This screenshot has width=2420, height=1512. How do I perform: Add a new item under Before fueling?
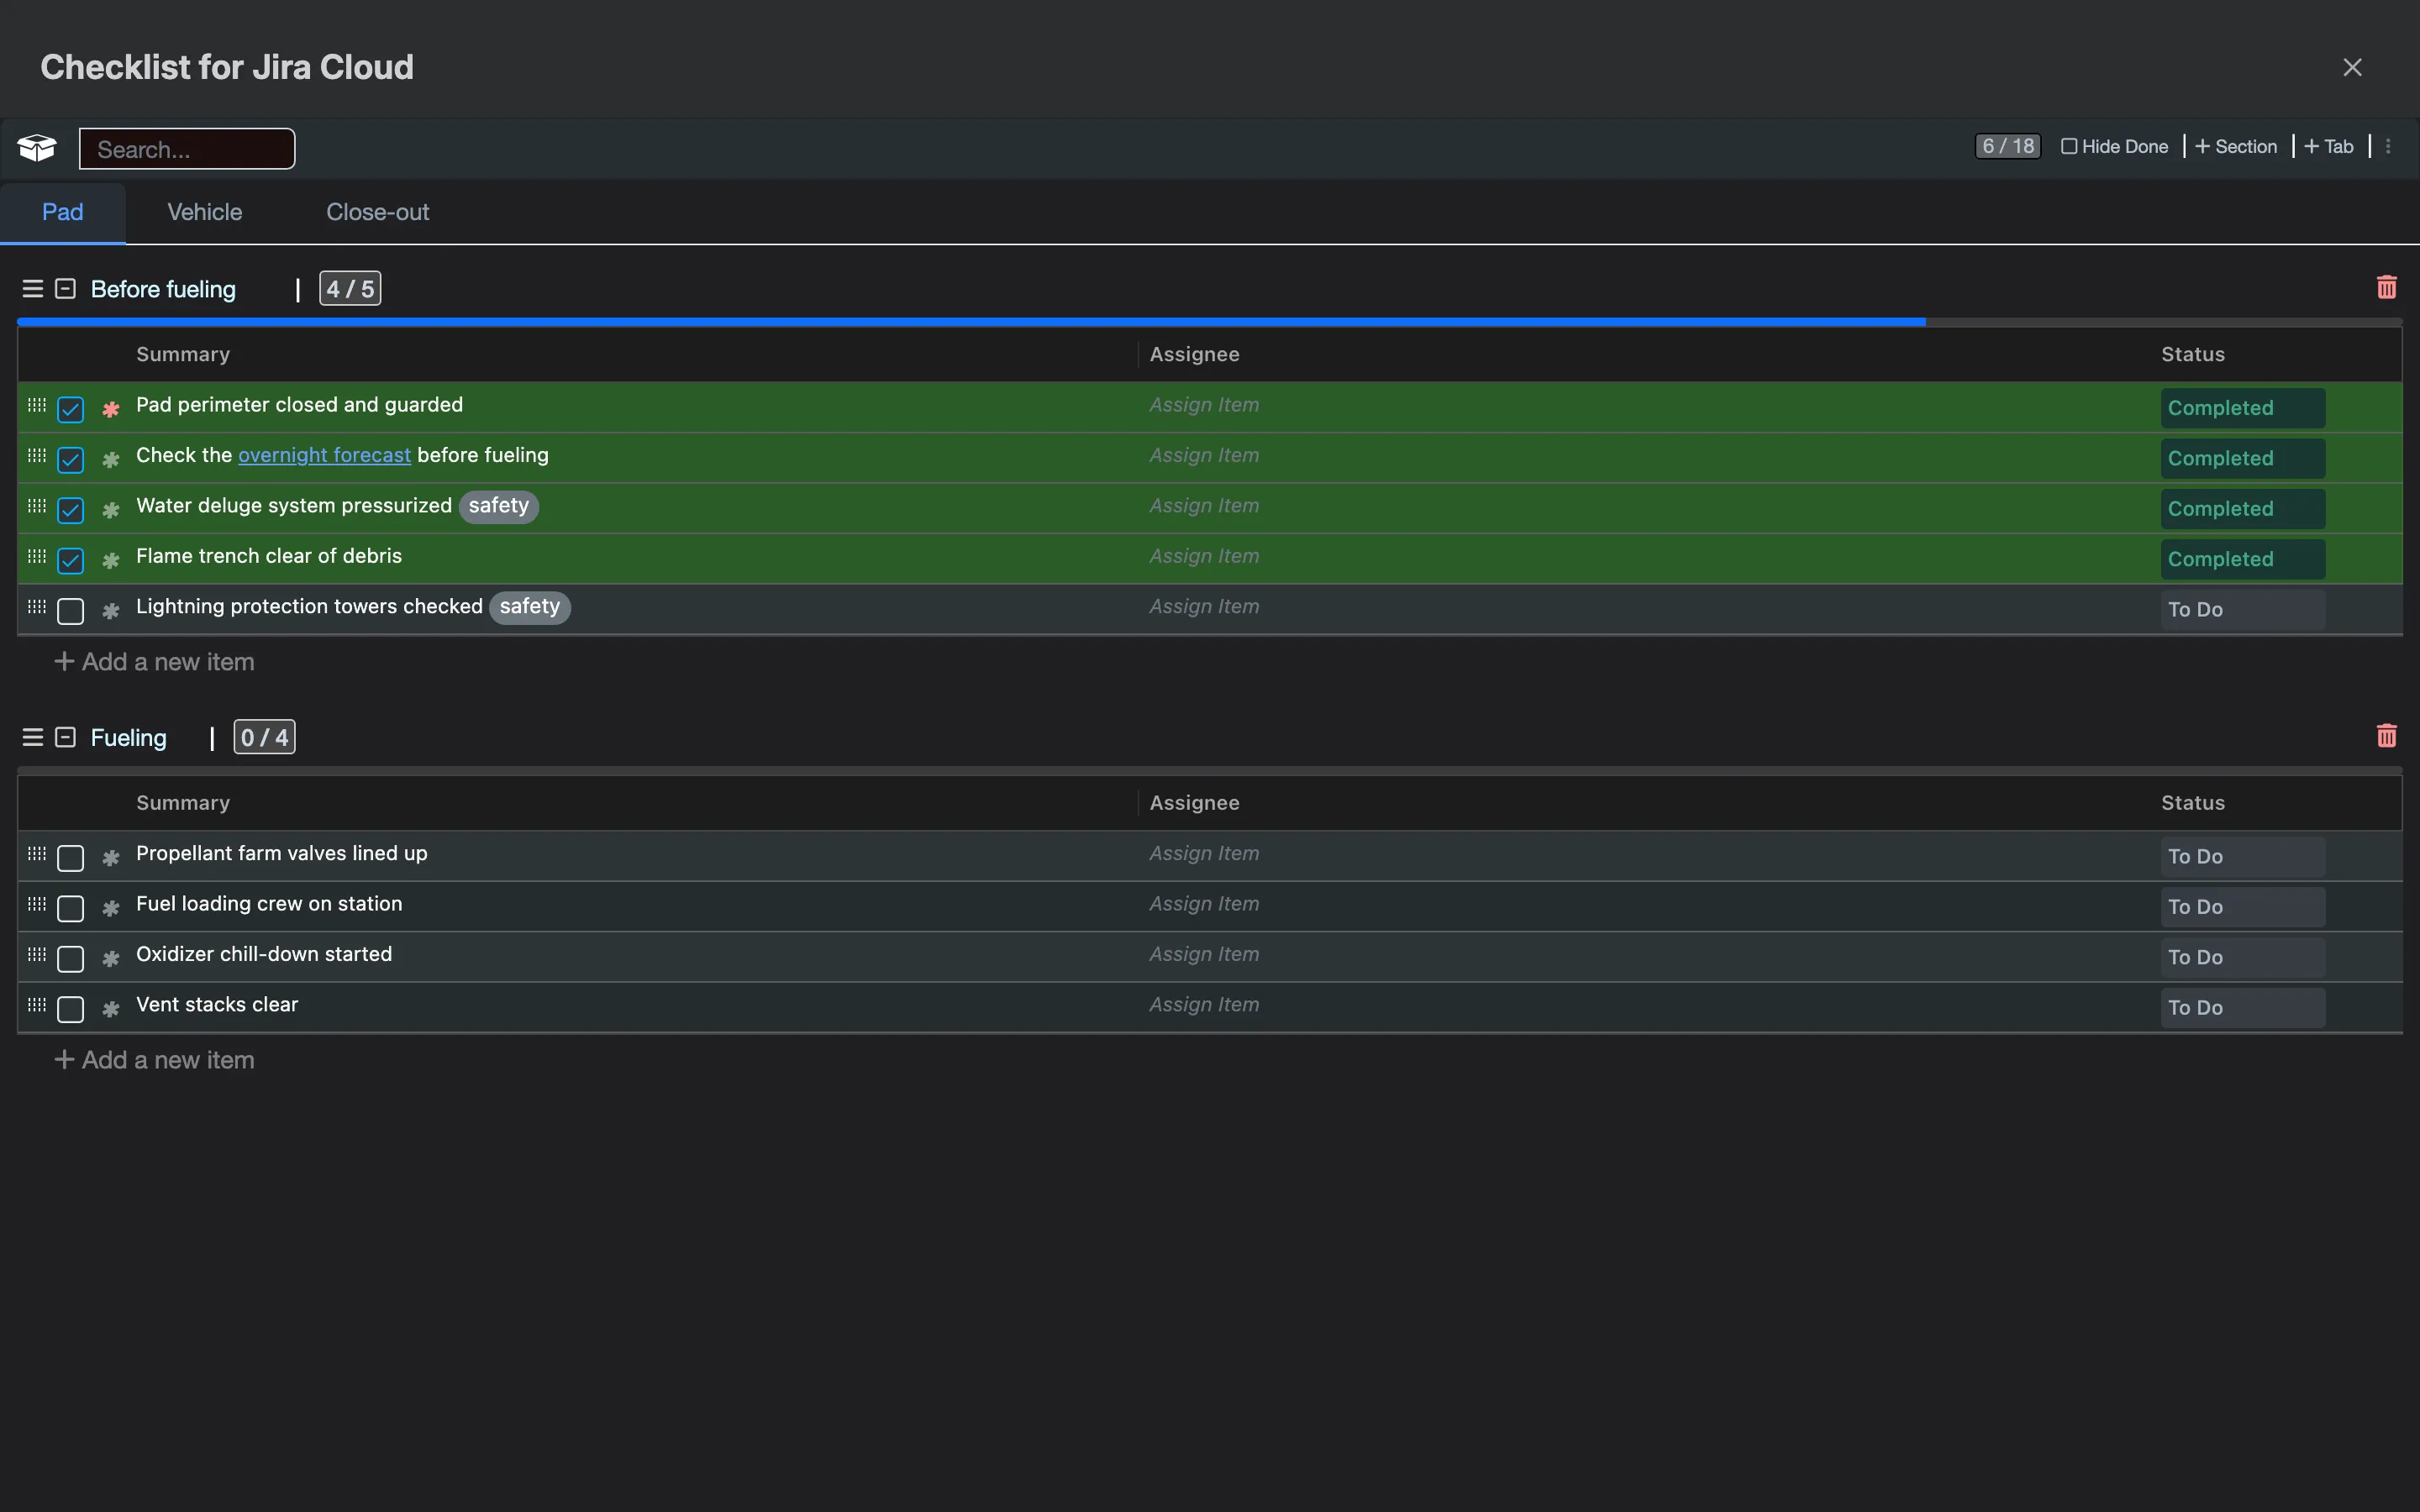pos(154,661)
